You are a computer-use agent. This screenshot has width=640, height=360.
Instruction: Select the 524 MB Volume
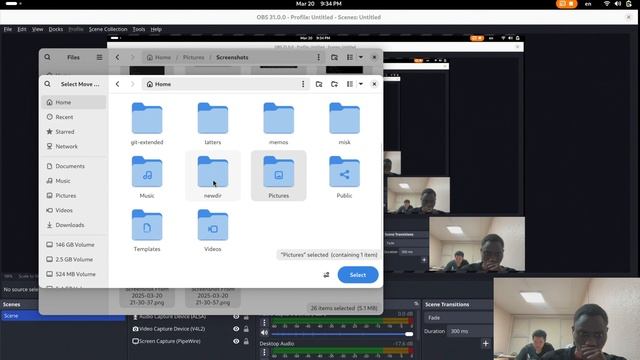click(x=74, y=274)
